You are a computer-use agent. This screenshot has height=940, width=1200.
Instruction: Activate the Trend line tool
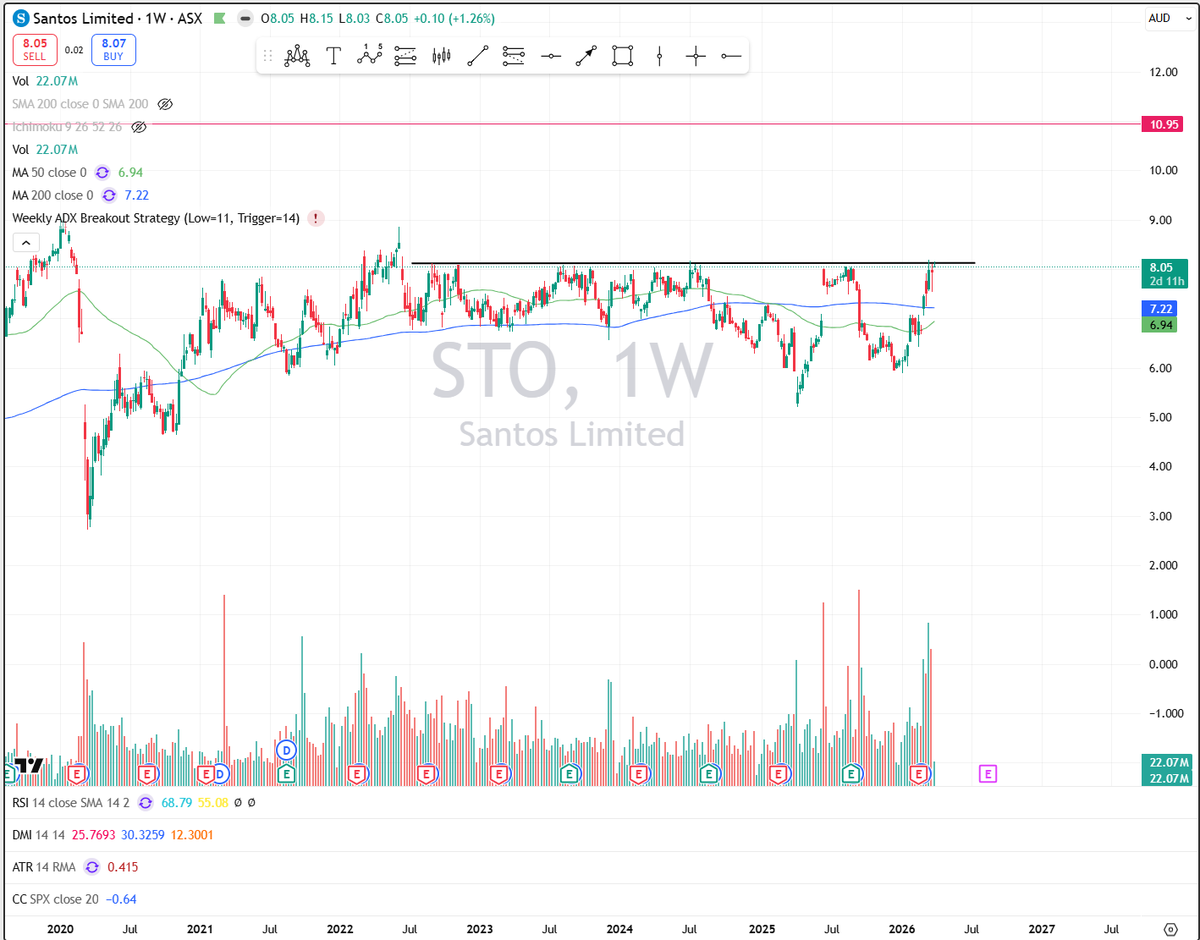point(477,56)
